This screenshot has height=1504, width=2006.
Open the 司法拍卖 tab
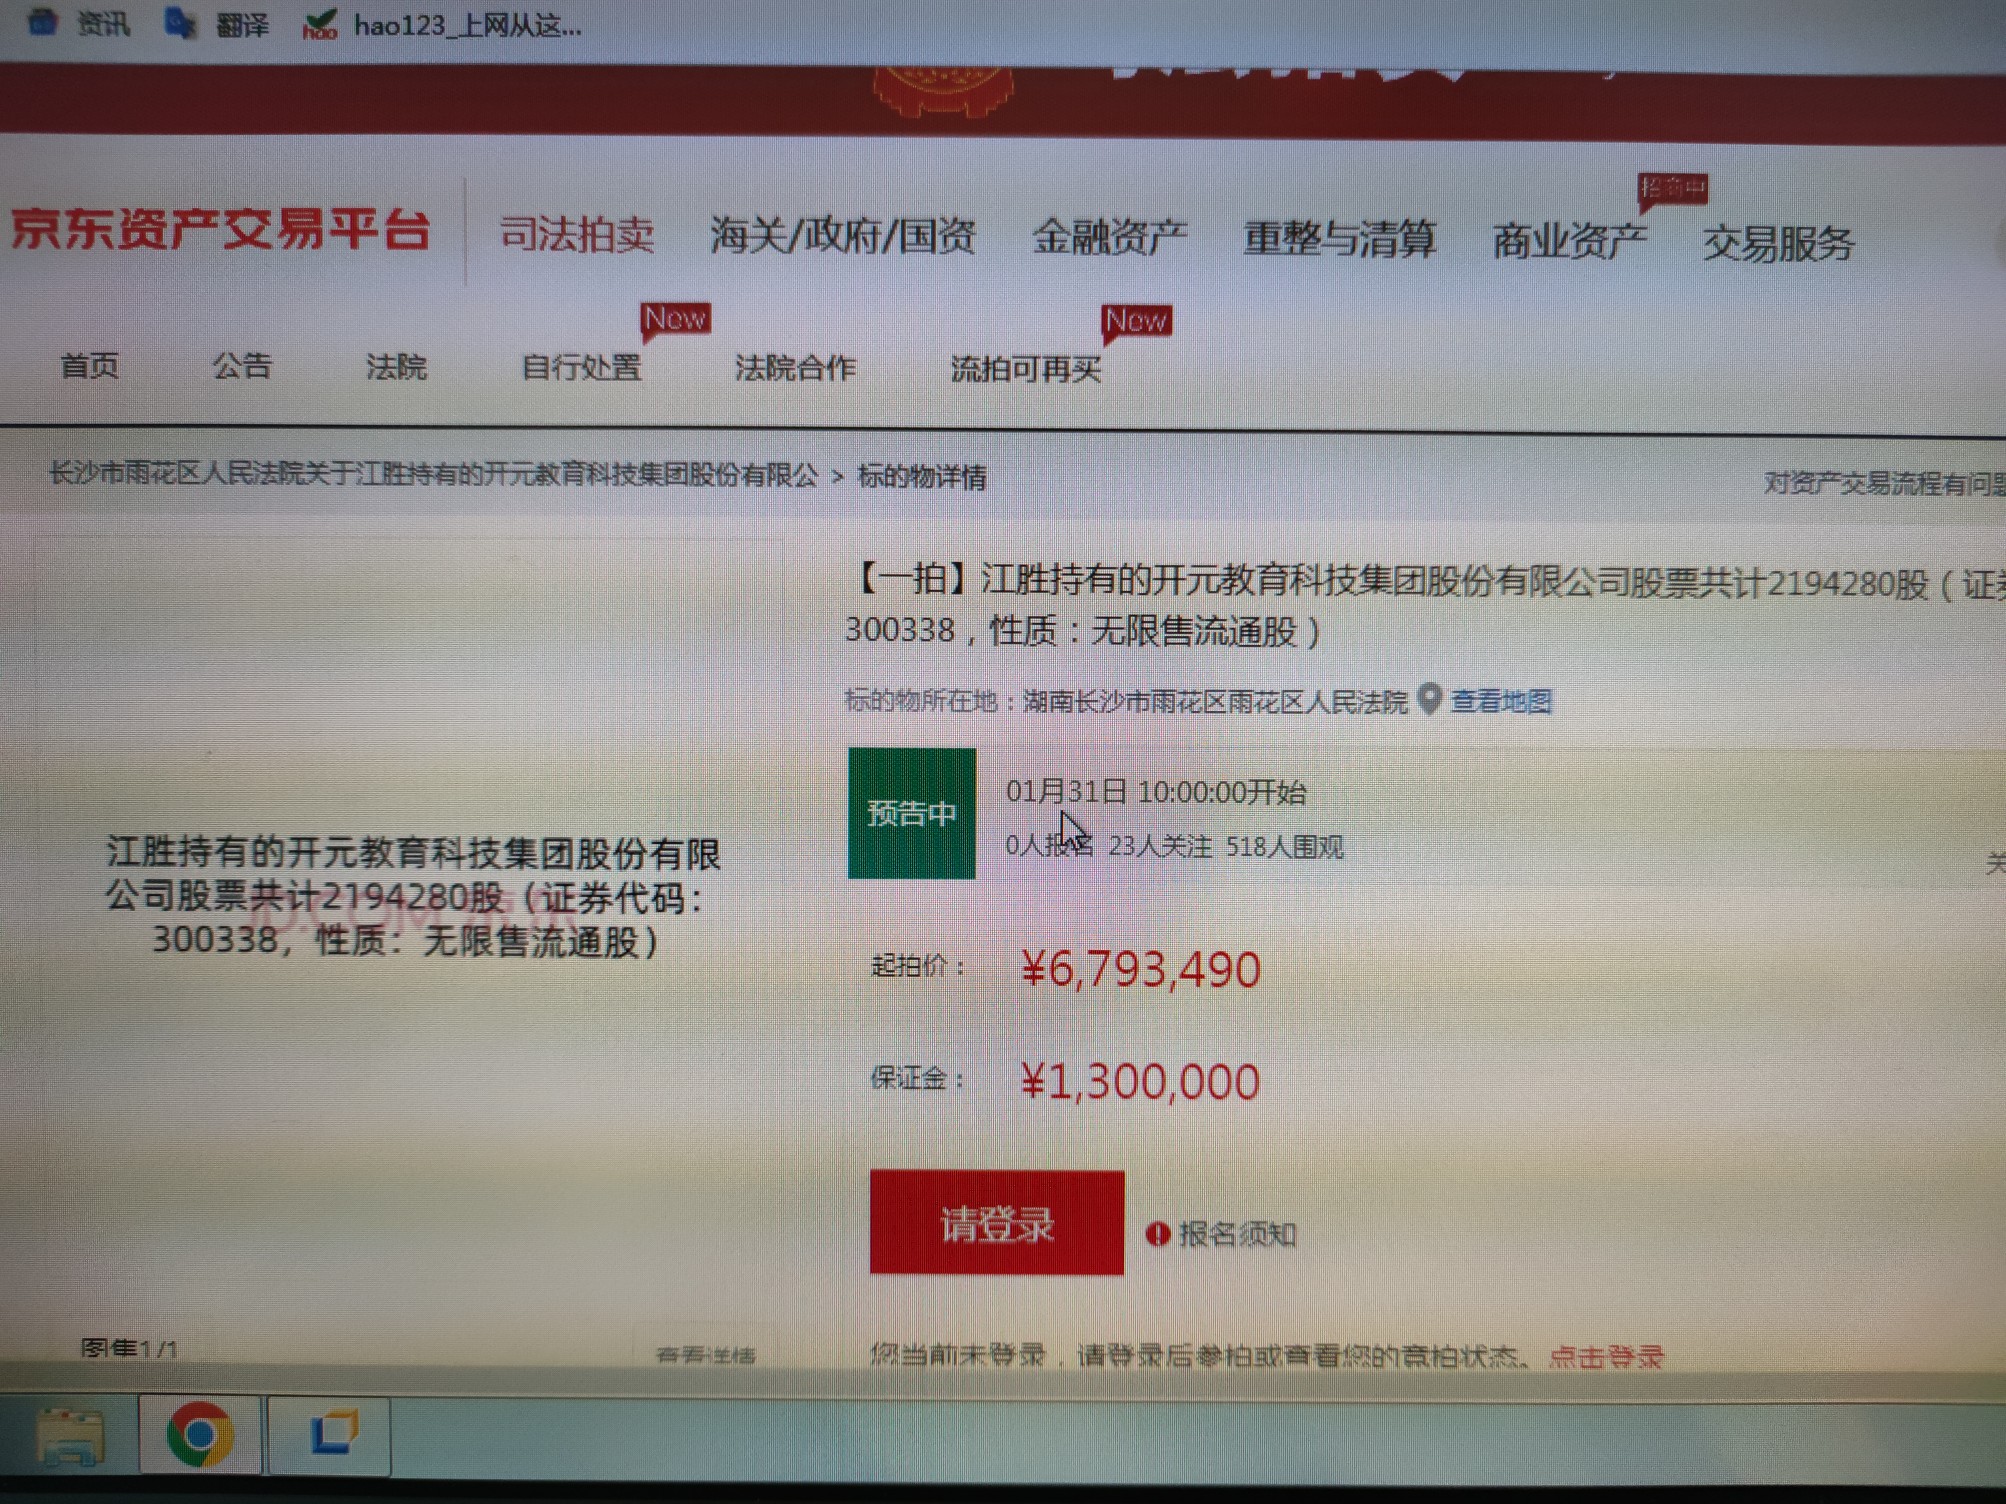pos(577,235)
